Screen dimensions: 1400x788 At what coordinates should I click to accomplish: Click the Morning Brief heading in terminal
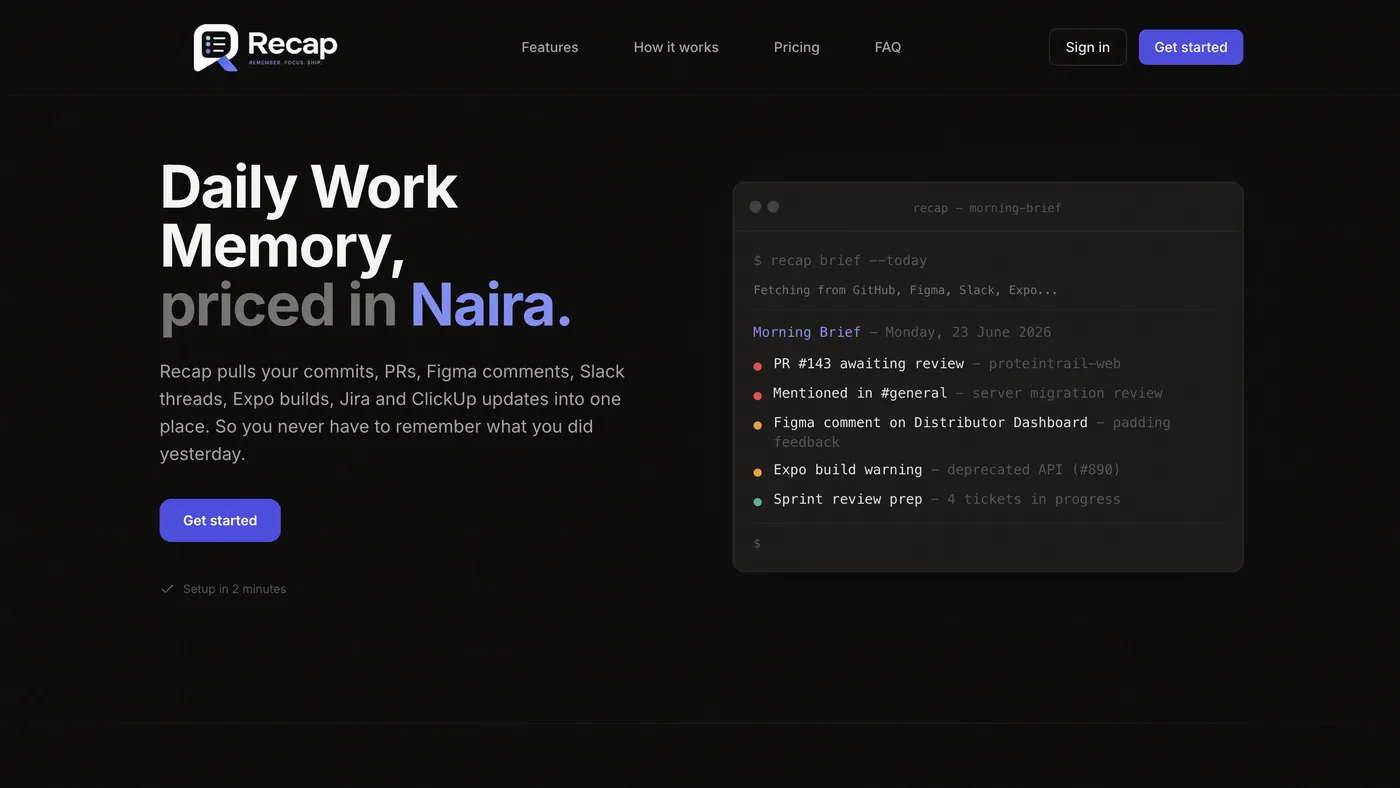pyautogui.click(x=807, y=332)
